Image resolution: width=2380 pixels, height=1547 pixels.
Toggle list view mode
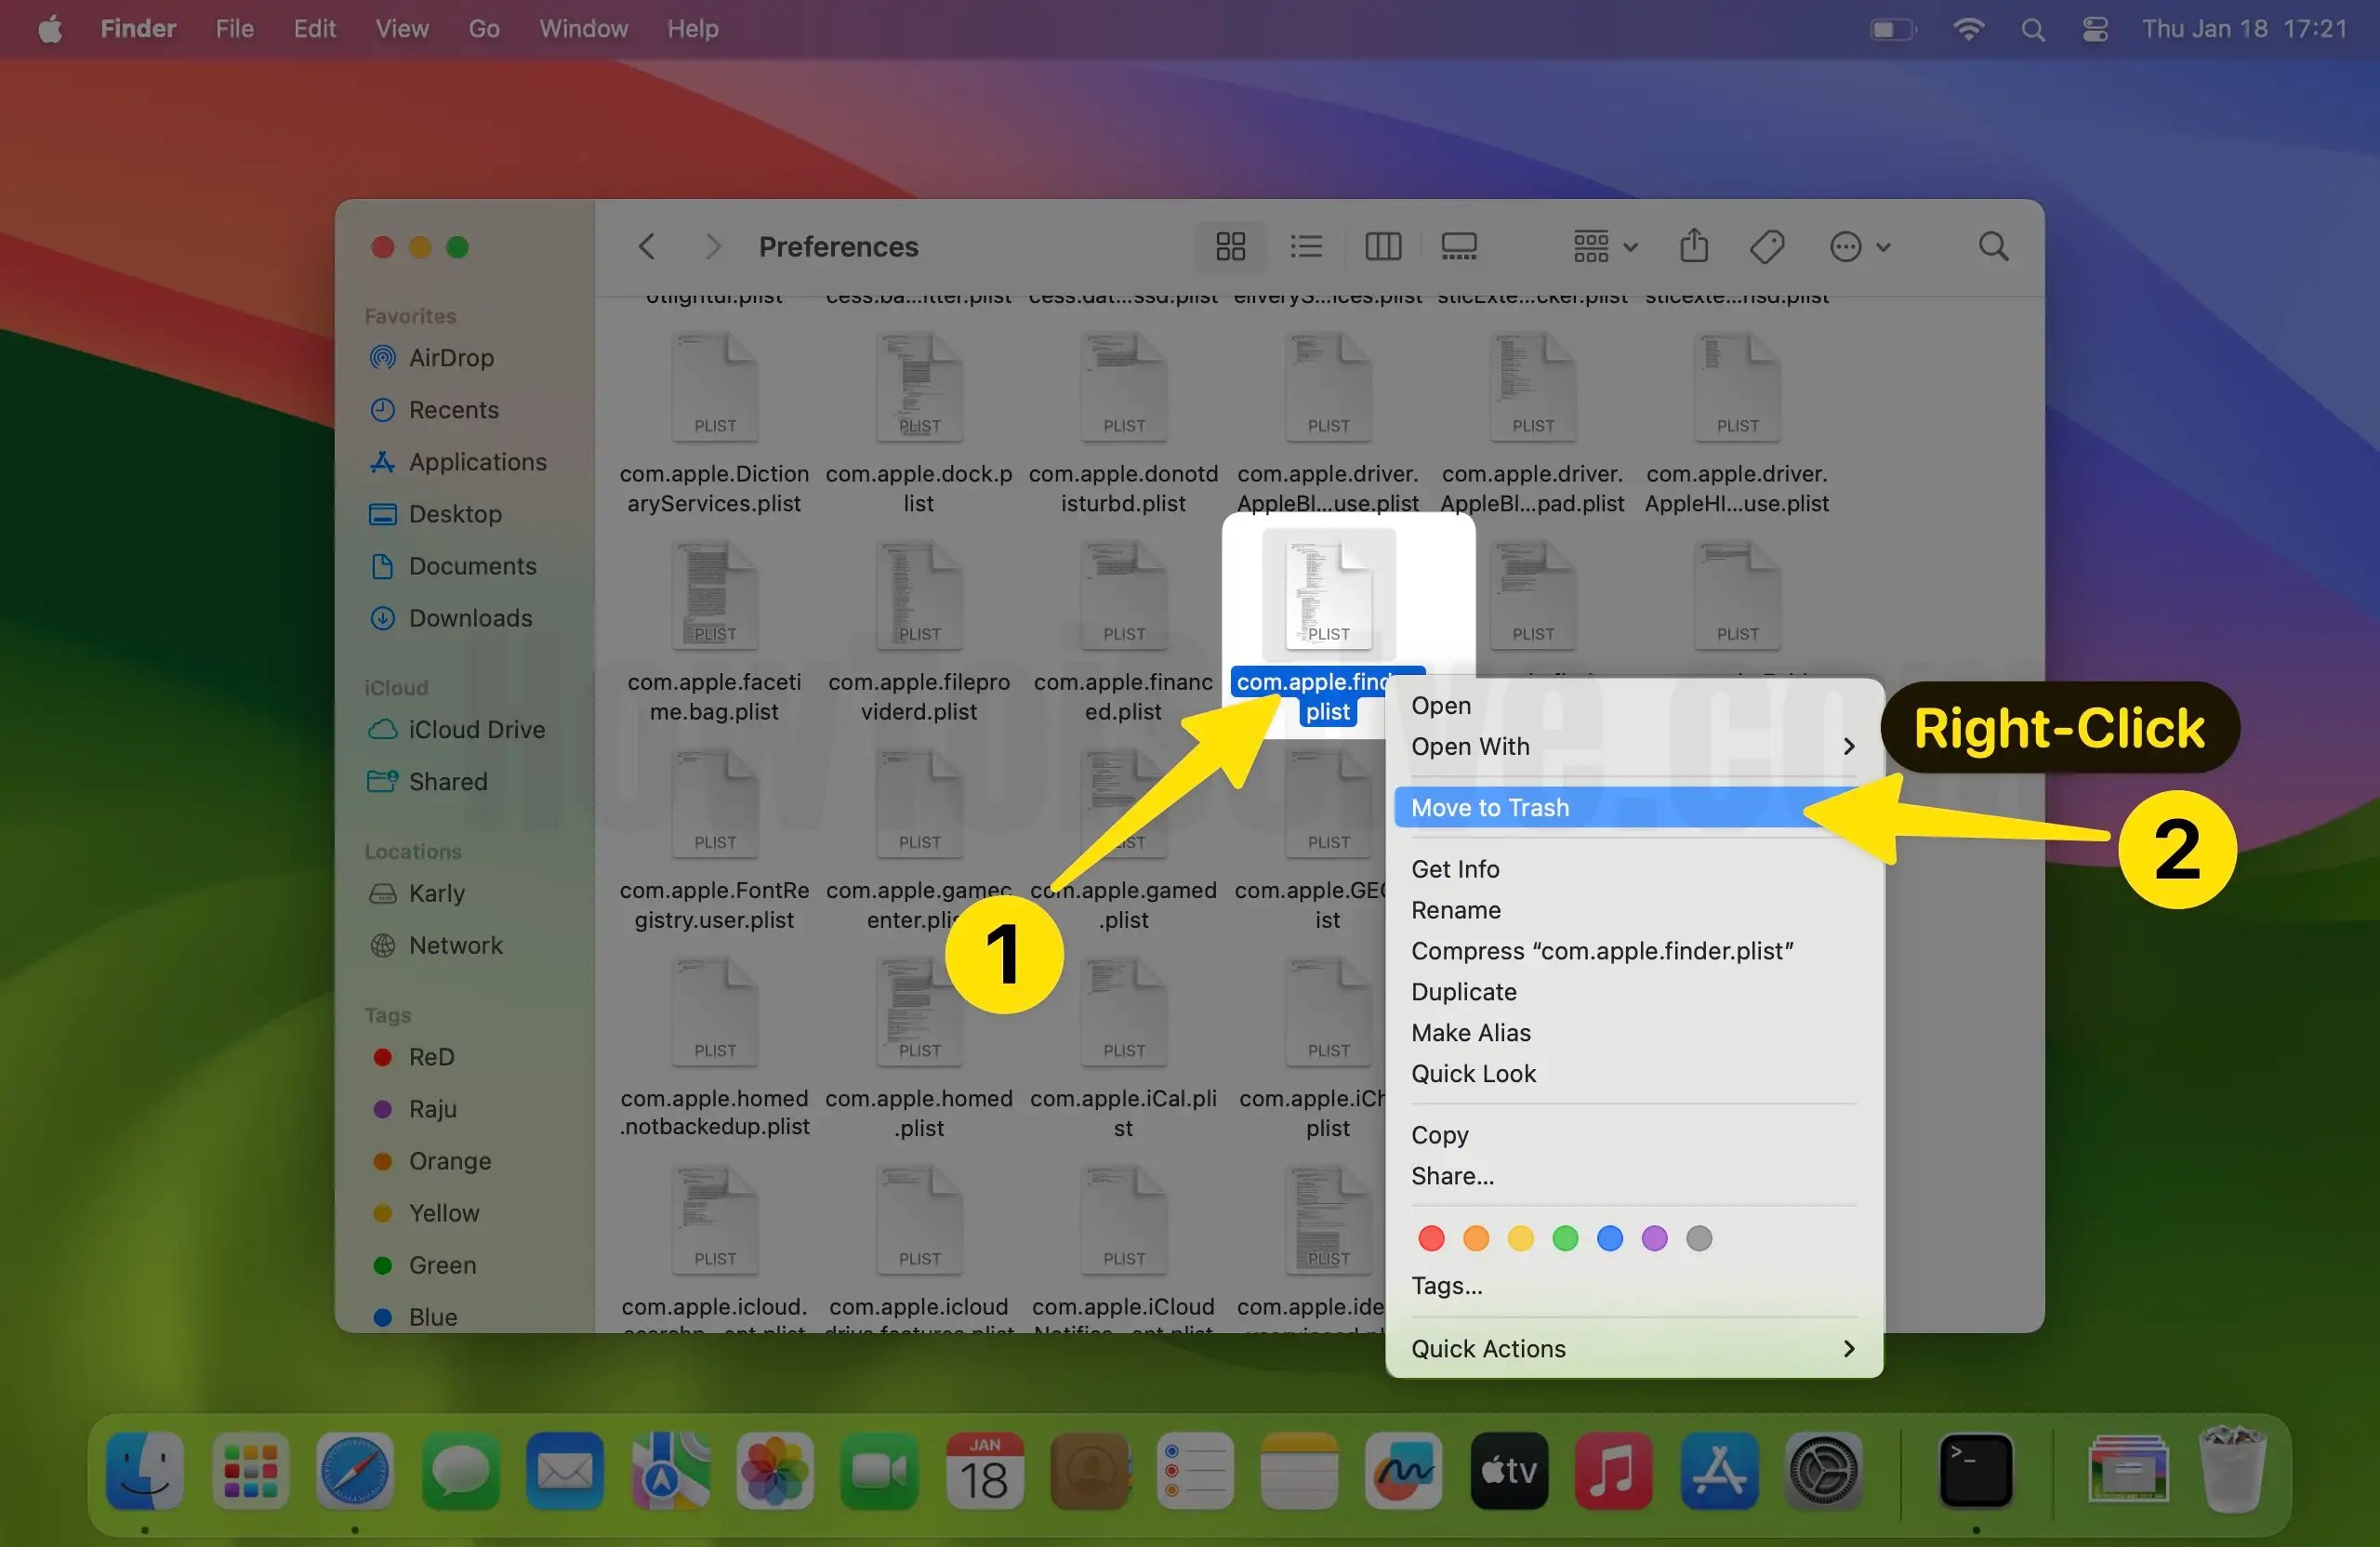pyautogui.click(x=1306, y=246)
